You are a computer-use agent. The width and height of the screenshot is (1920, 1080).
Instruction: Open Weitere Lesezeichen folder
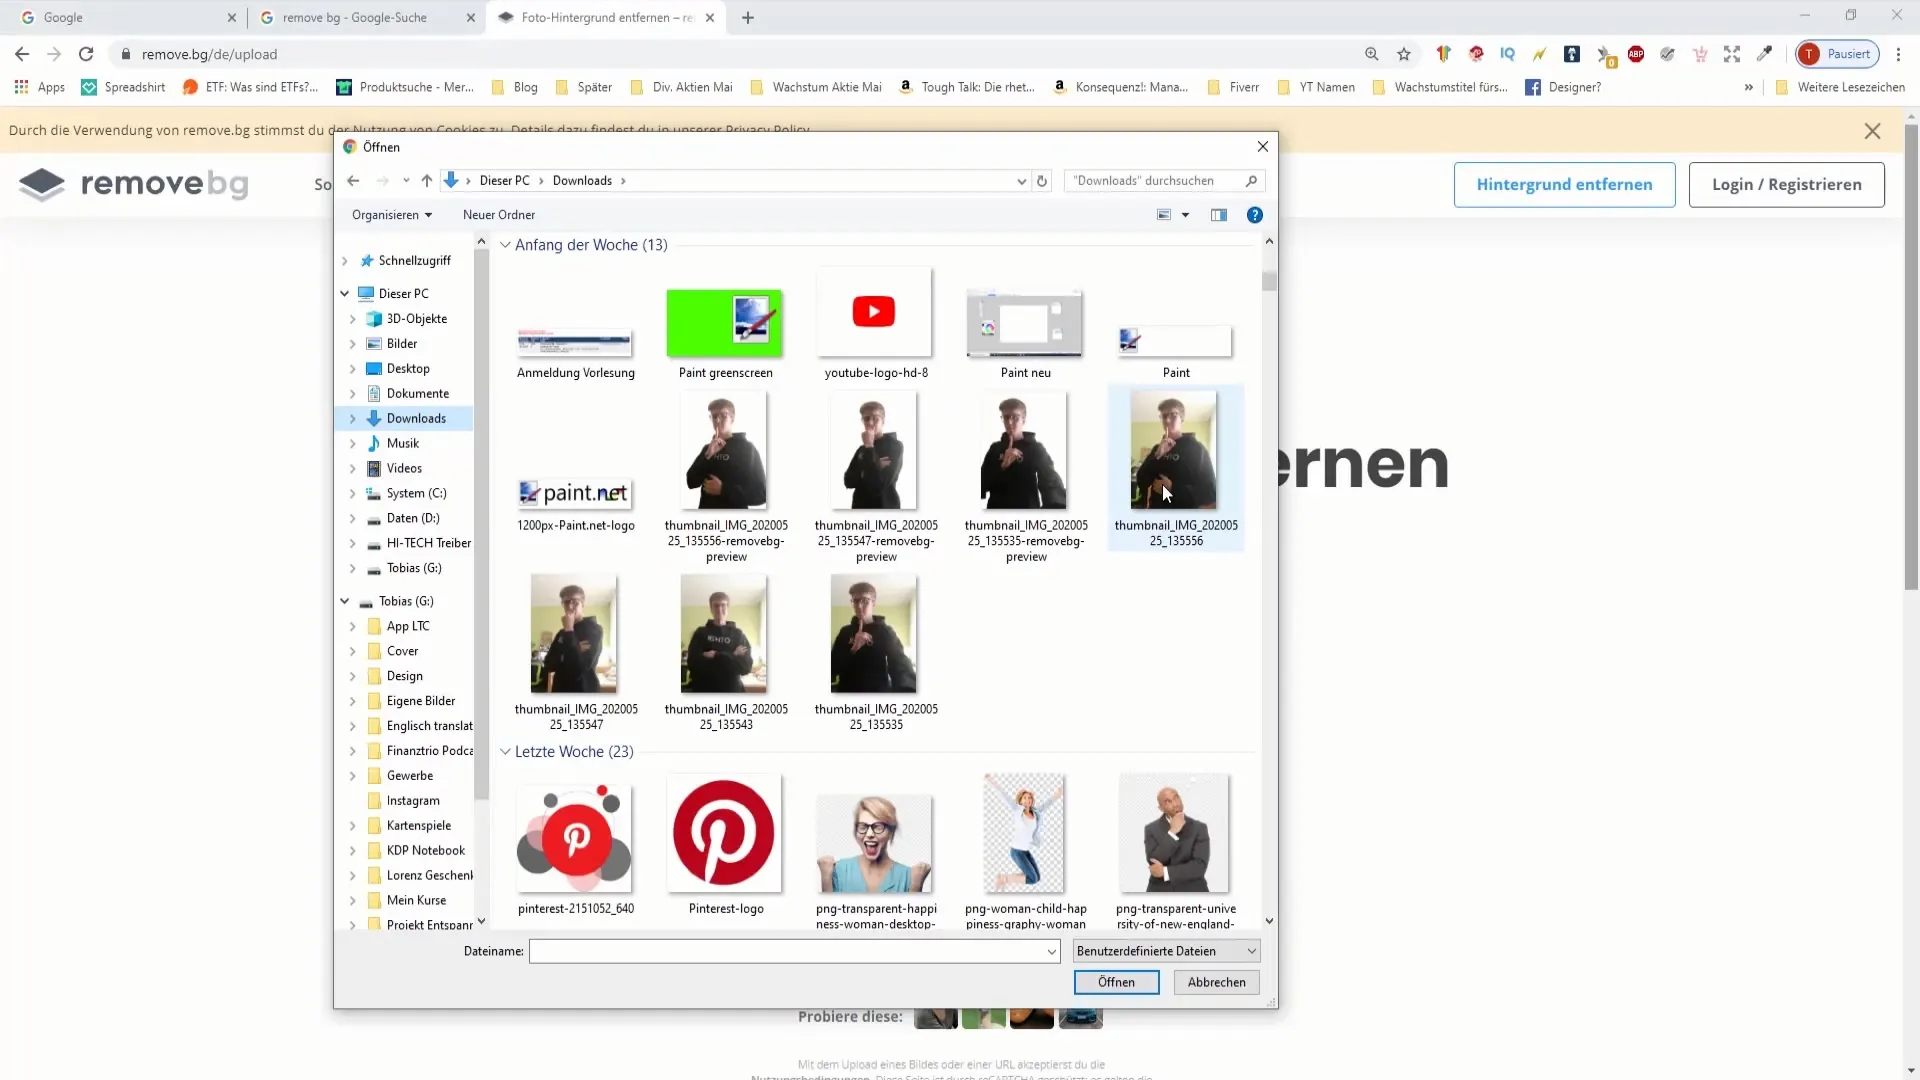click(x=1840, y=87)
